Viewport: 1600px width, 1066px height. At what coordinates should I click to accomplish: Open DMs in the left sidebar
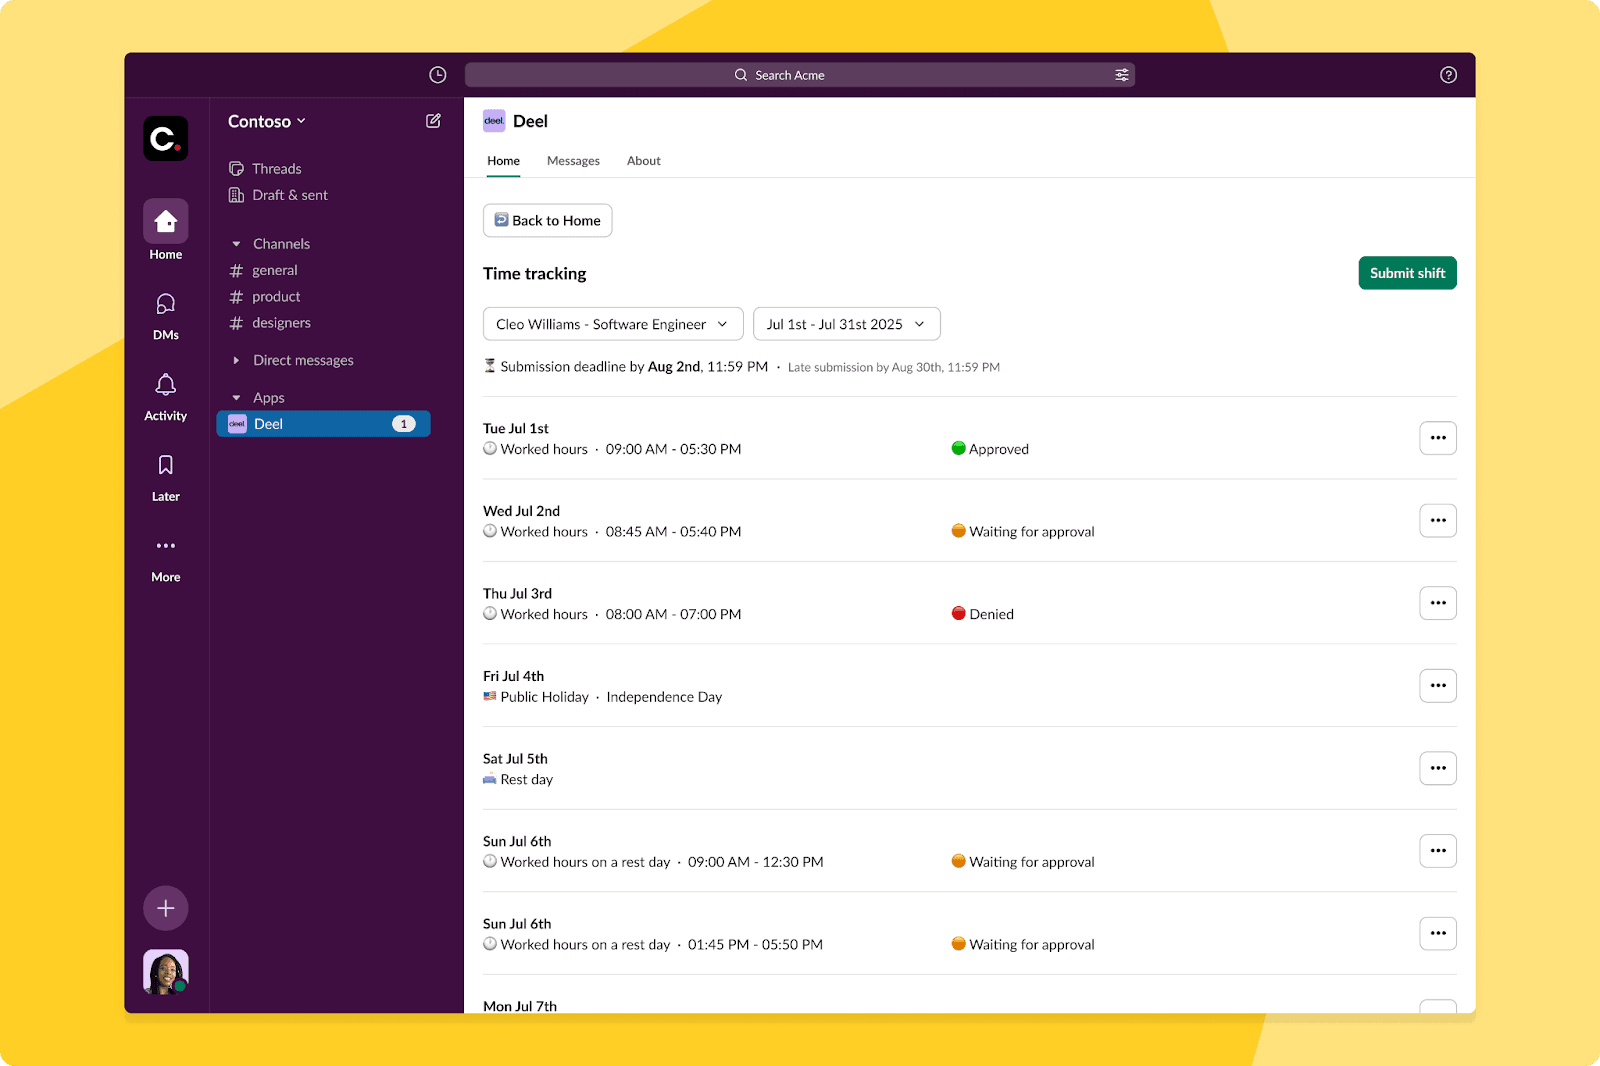[166, 315]
